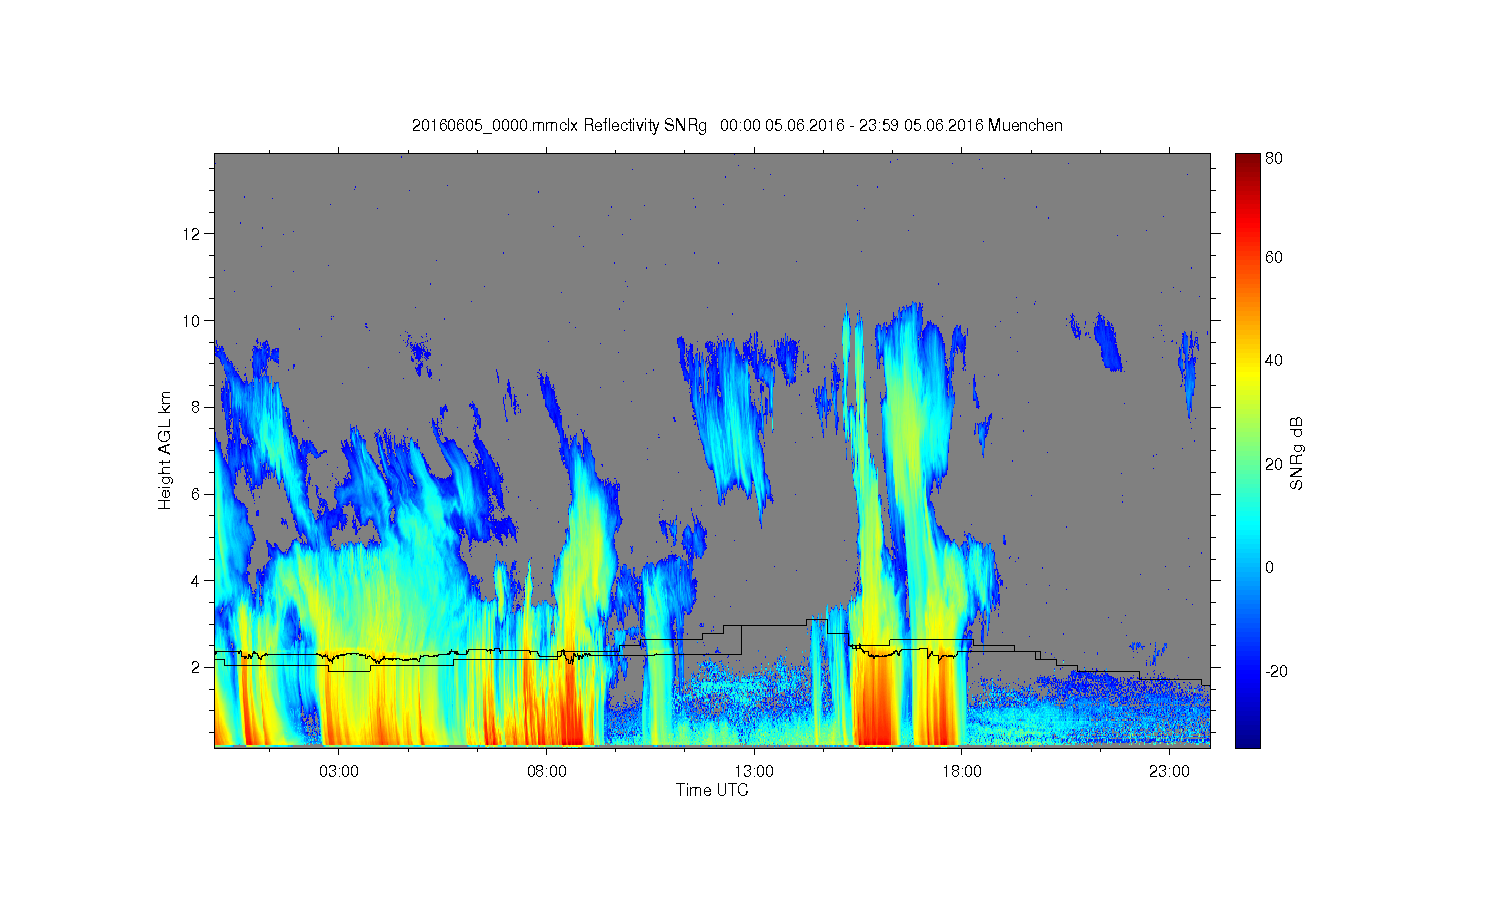Image resolution: width=1500 pixels, height=900 pixels.
Task: Click the height axis tick label 2
Action: click(196, 667)
